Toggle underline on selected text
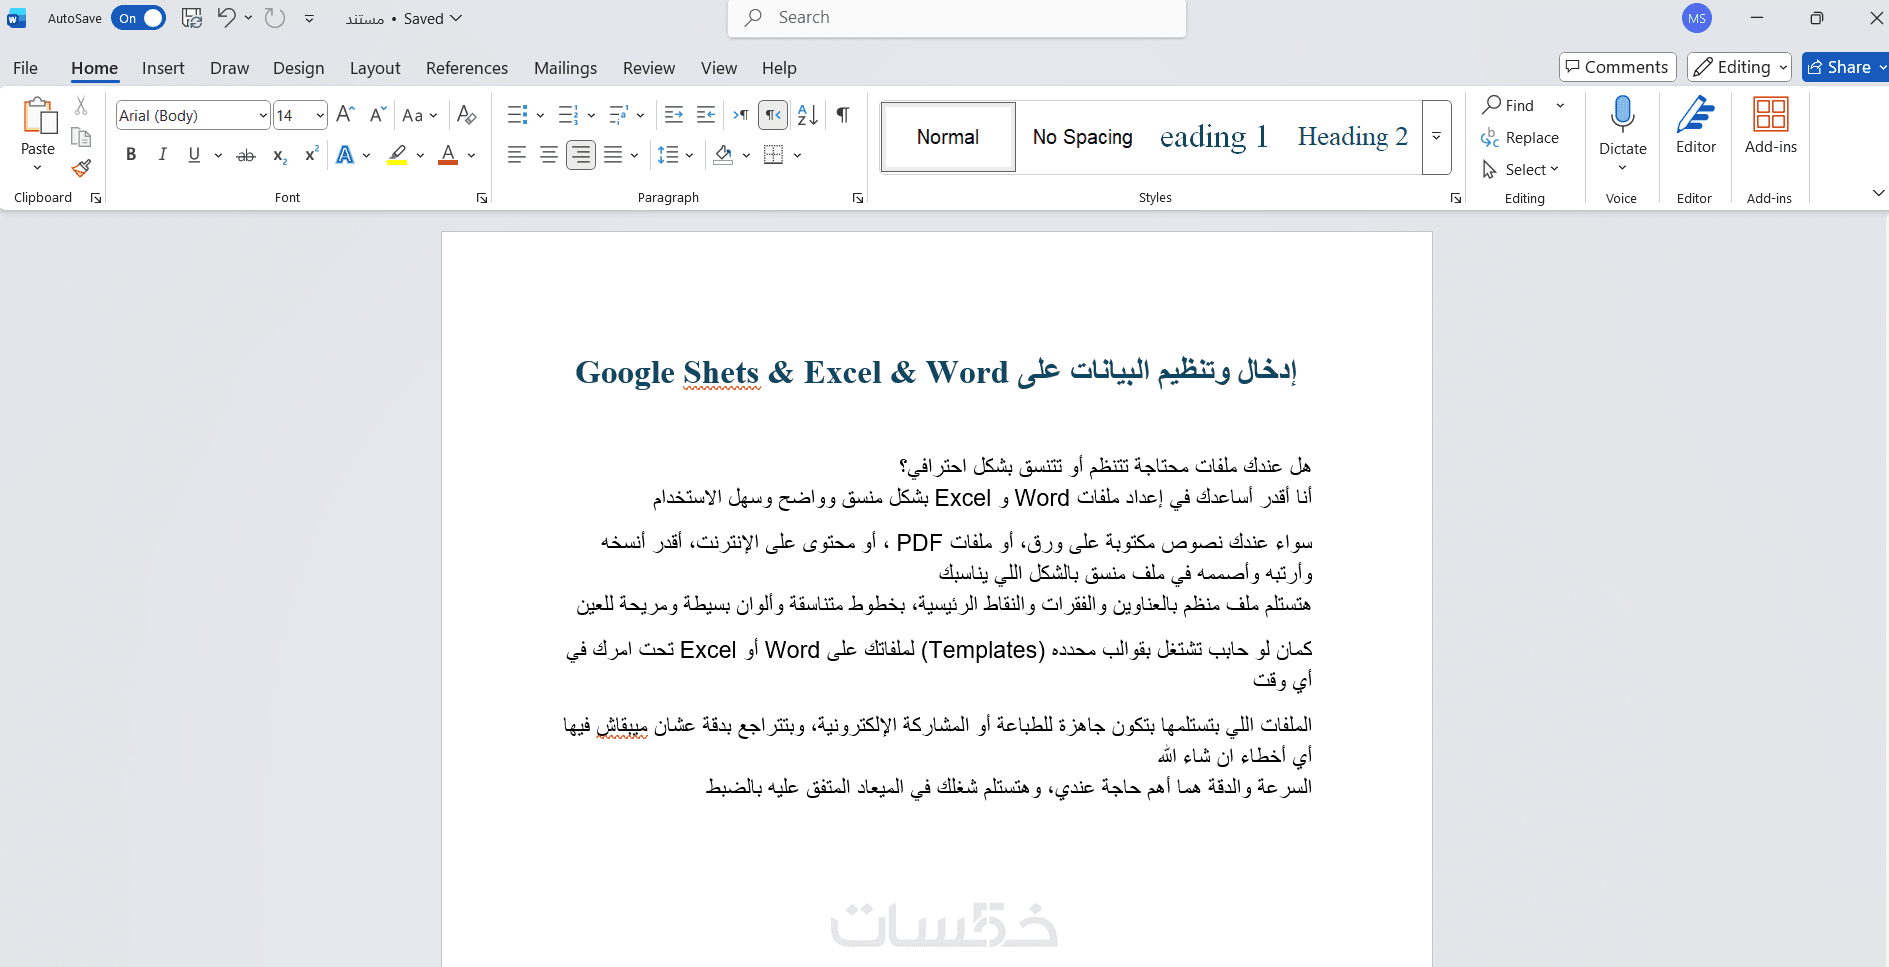Image resolution: width=1889 pixels, height=967 pixels. [194, 155]
